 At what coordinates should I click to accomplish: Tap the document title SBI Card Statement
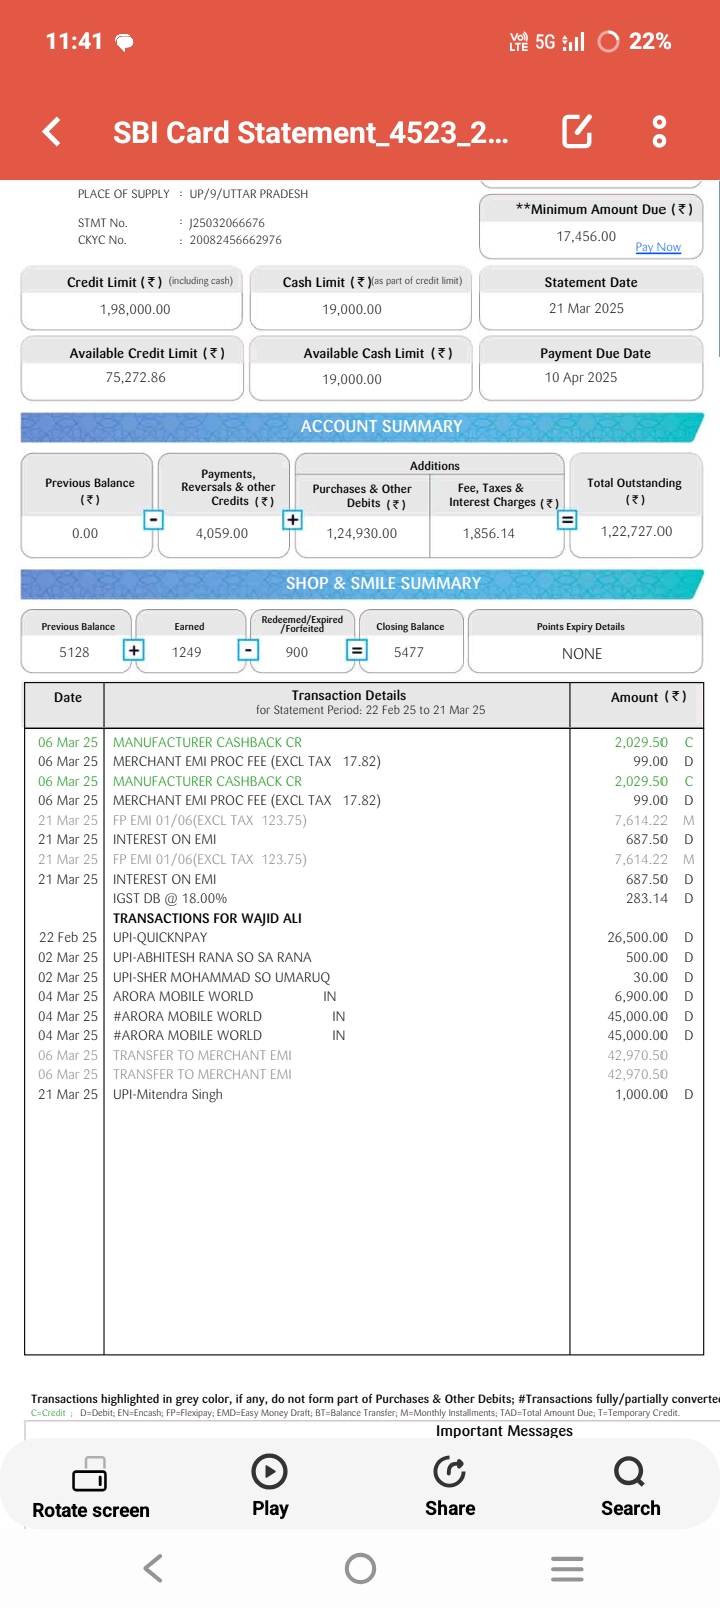pyautogui.click(x=310, y=132)
